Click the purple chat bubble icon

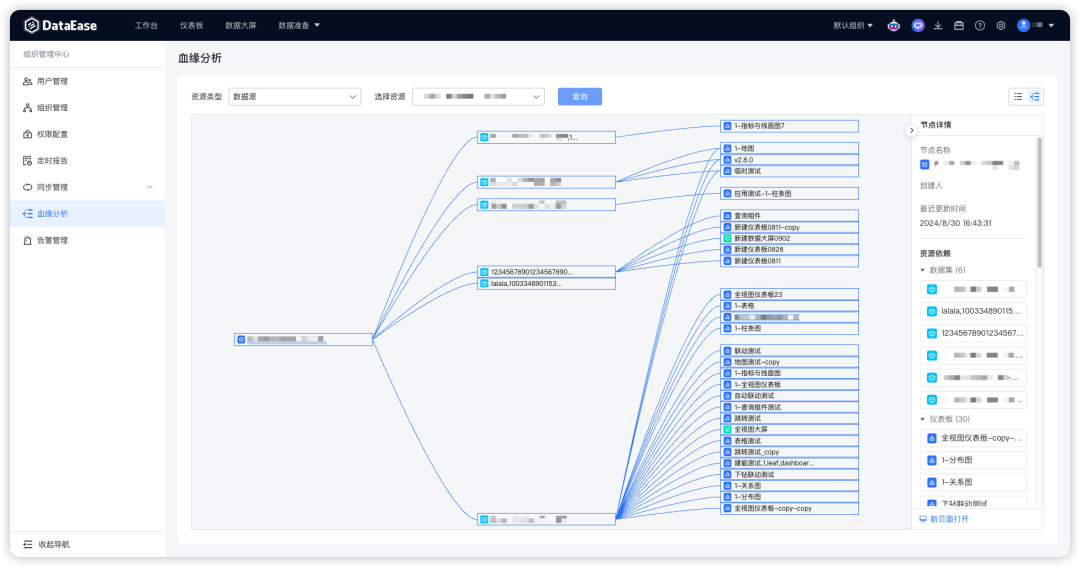918,25
